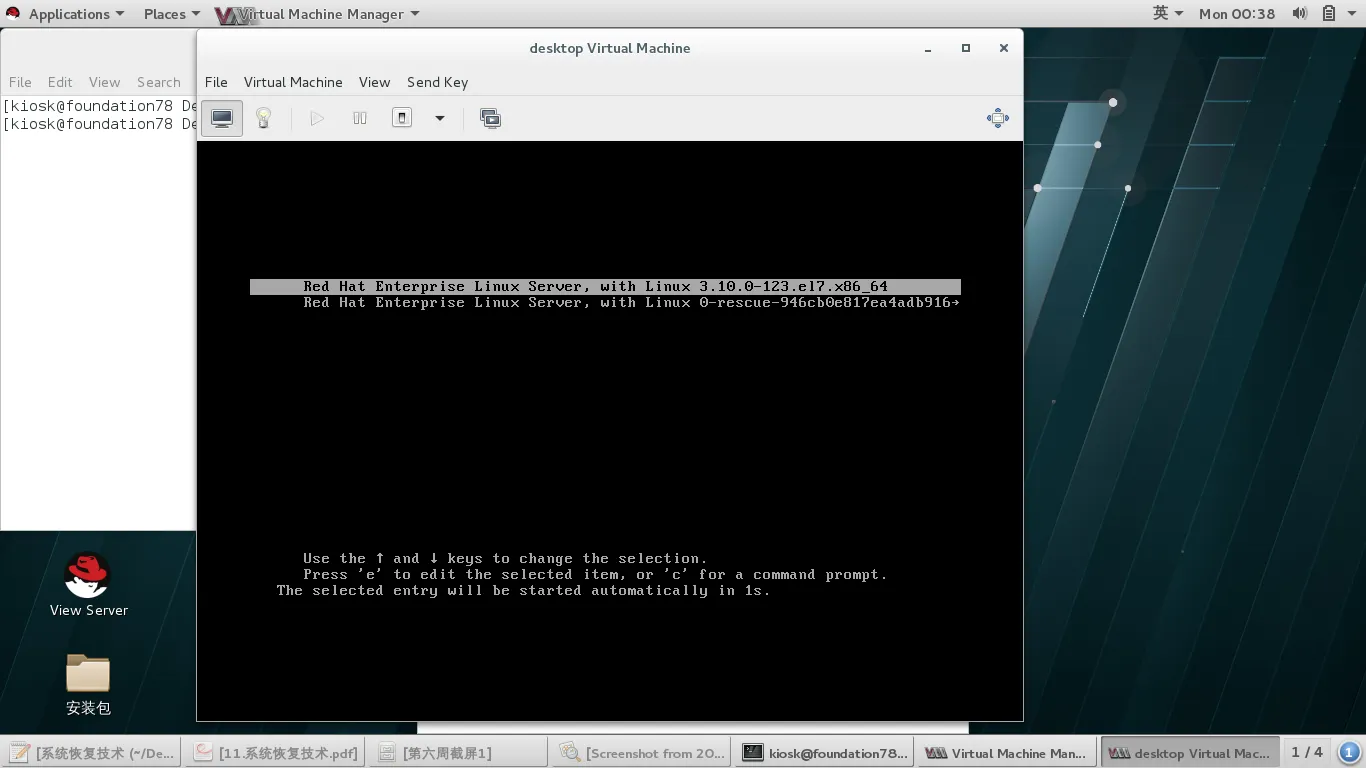
Task: Pause the virtual machine
Action: coord(360,118)
